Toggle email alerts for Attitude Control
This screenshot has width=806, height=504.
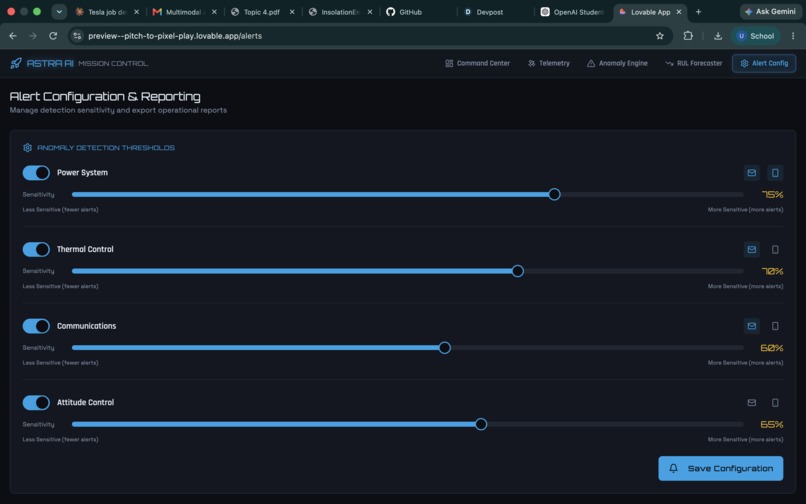(x=752, y=403)
